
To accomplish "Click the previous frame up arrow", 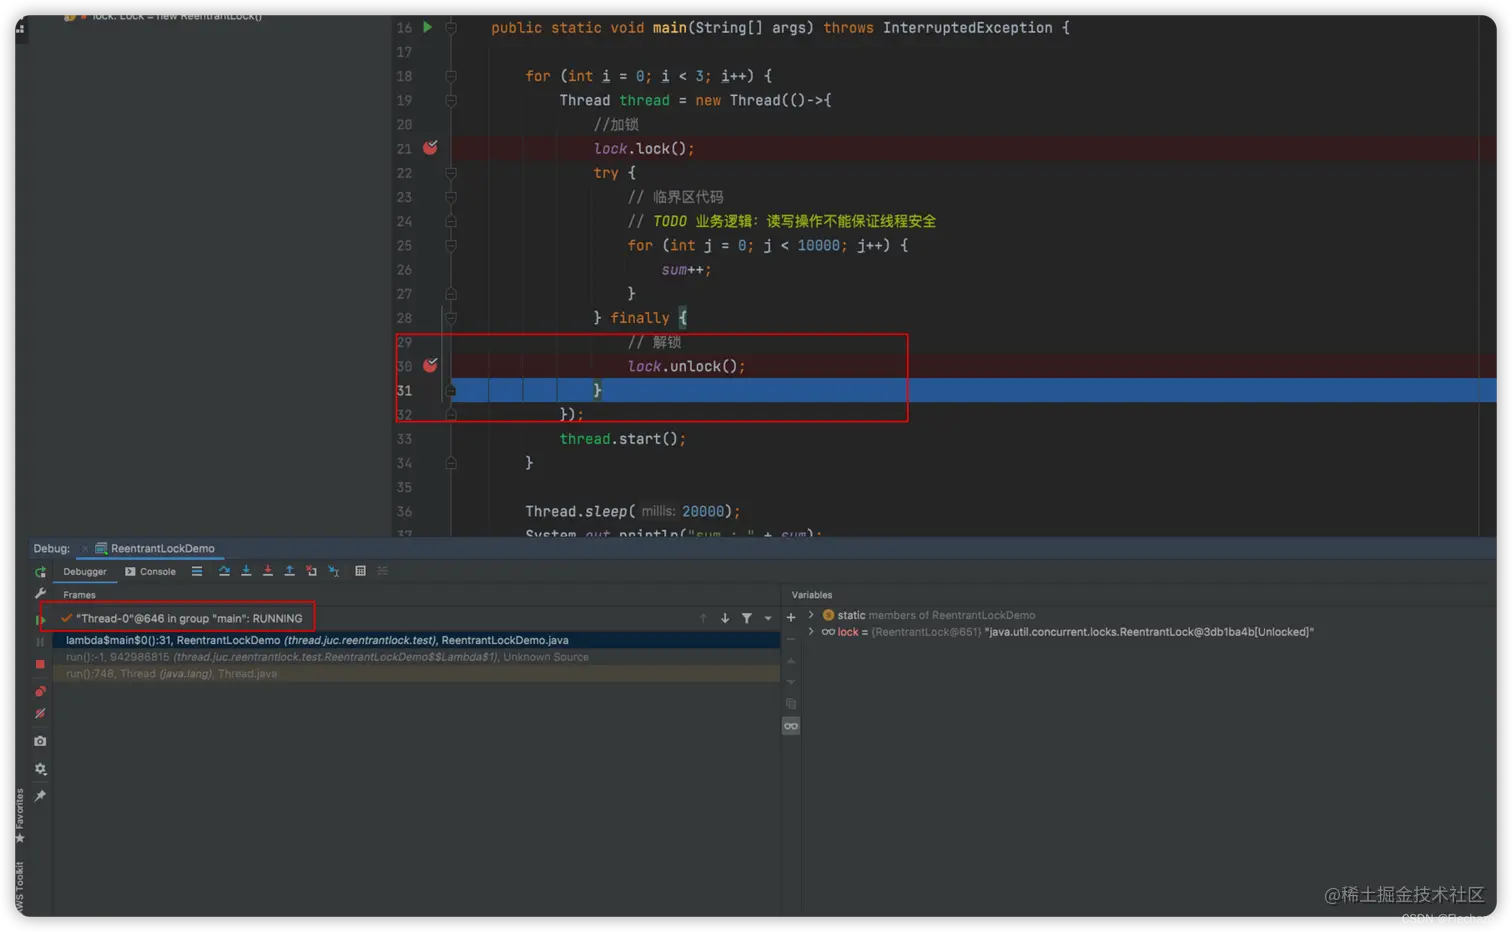I will pyautogui.click(x=703, y=618).
